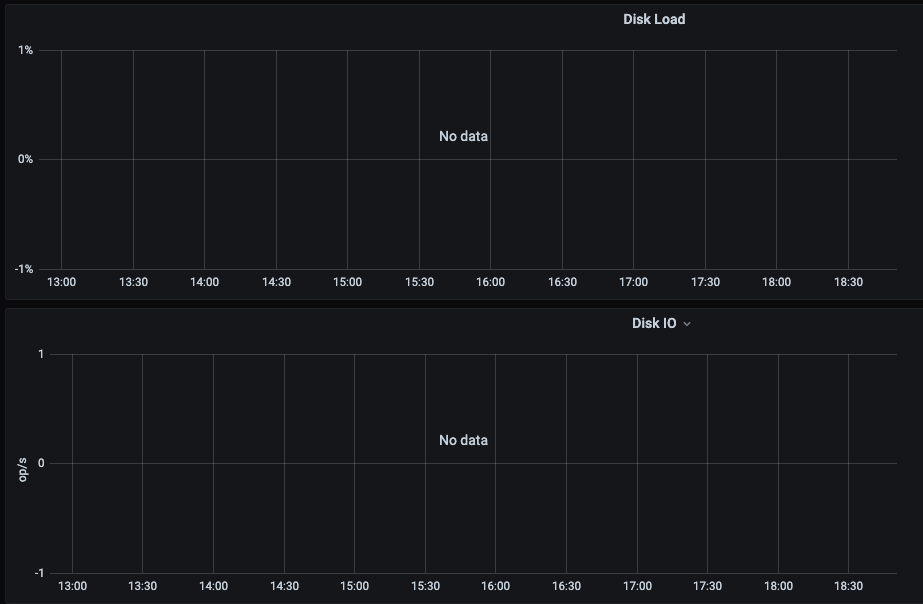Click the 18:30 tick on Disk Load timeline
Screen dimensions: 923x604
click(x=848, y=282)
